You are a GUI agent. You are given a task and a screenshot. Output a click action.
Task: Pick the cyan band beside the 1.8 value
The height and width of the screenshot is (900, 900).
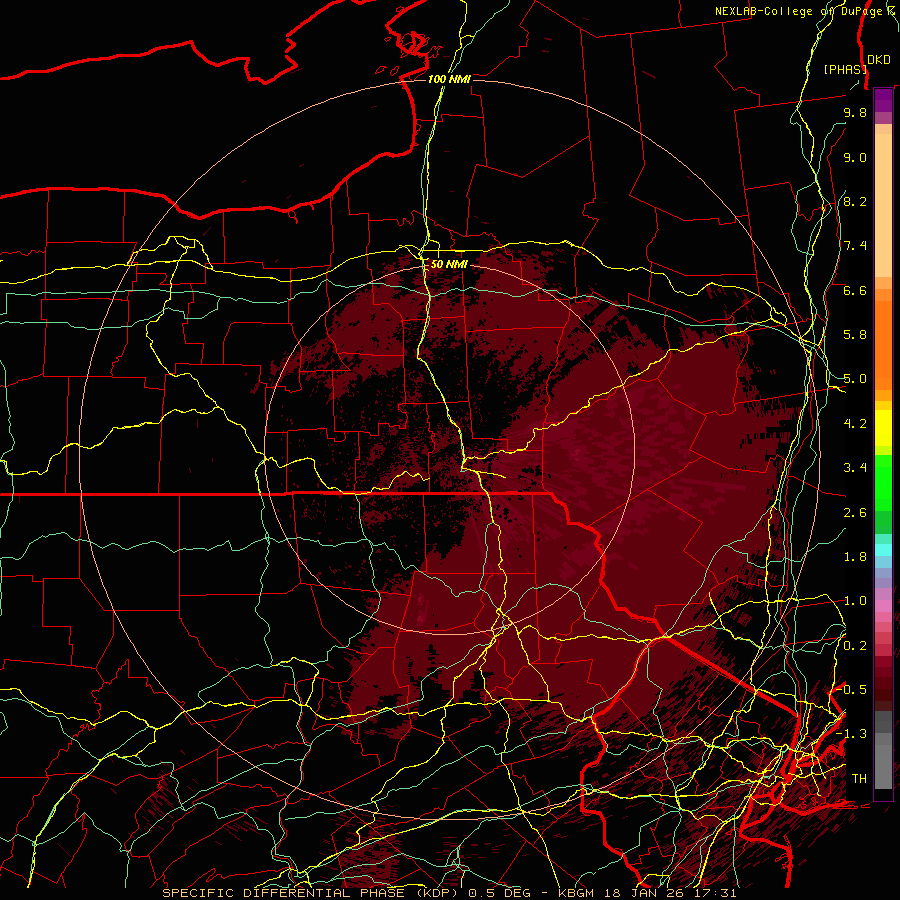[x=883, y=550]
